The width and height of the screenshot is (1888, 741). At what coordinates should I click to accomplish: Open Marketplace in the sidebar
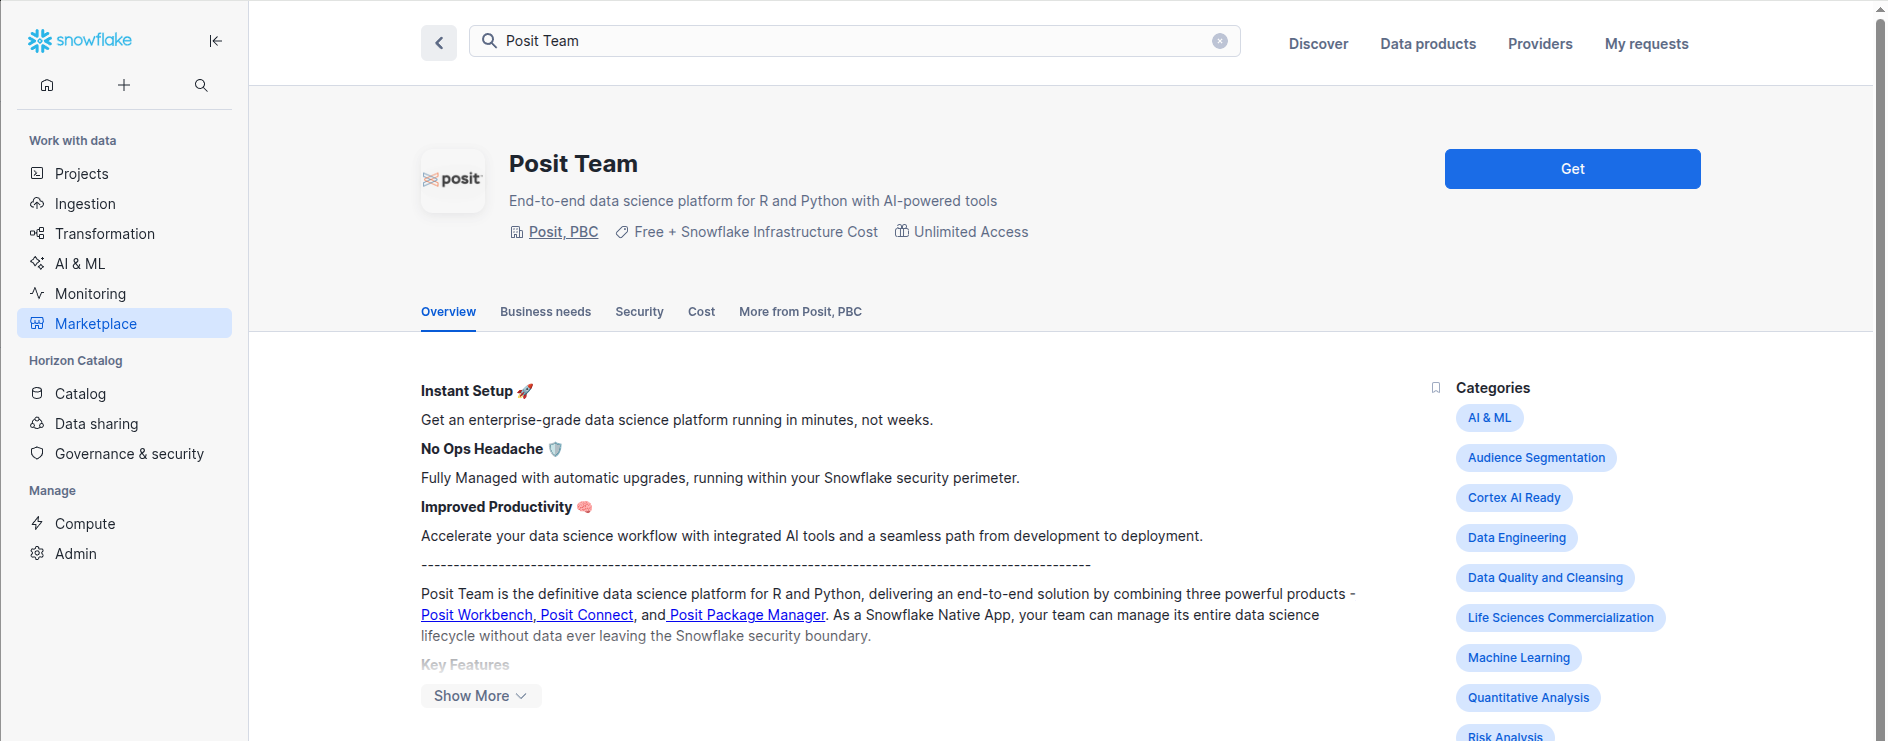pyautogui.click(x=96, y=324)
